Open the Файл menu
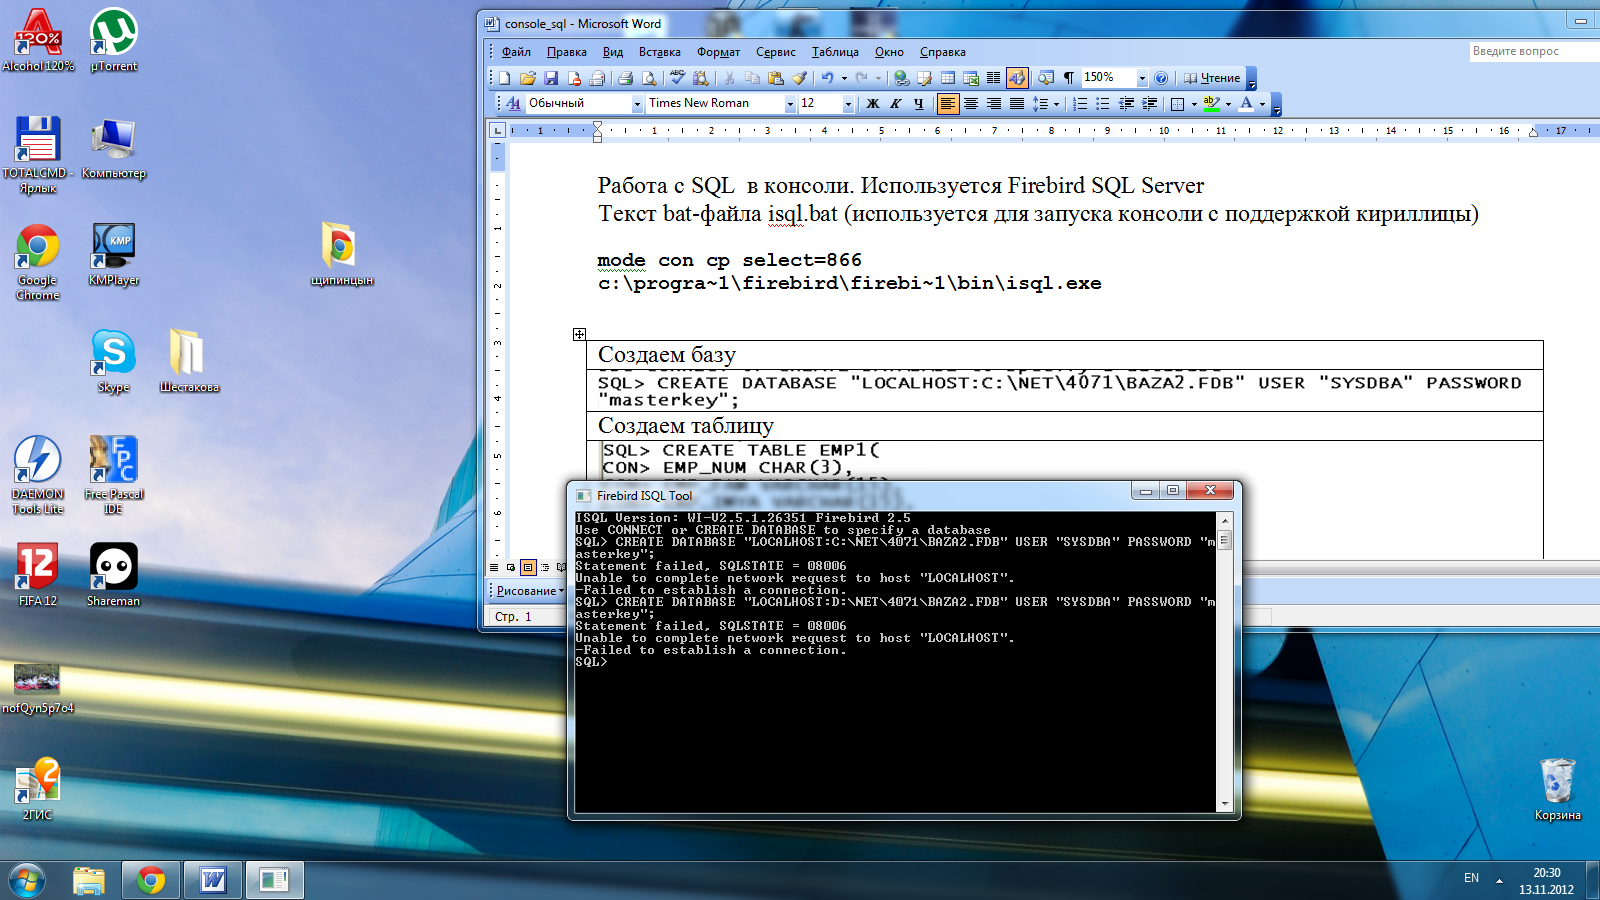Viewport: 1600px width, 900px height. click(516, 52)
